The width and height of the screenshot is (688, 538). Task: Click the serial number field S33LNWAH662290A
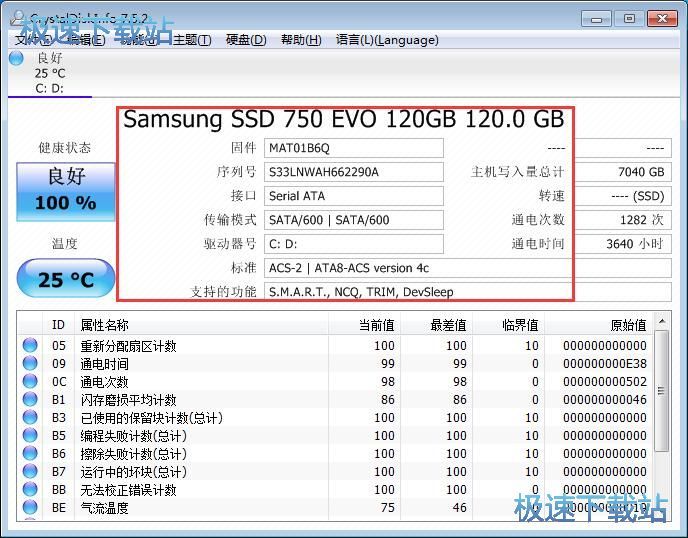coord(354,172)
